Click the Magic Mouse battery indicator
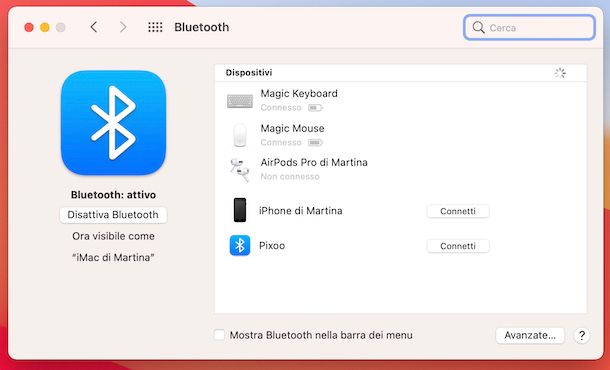 [x=315, y=143]
